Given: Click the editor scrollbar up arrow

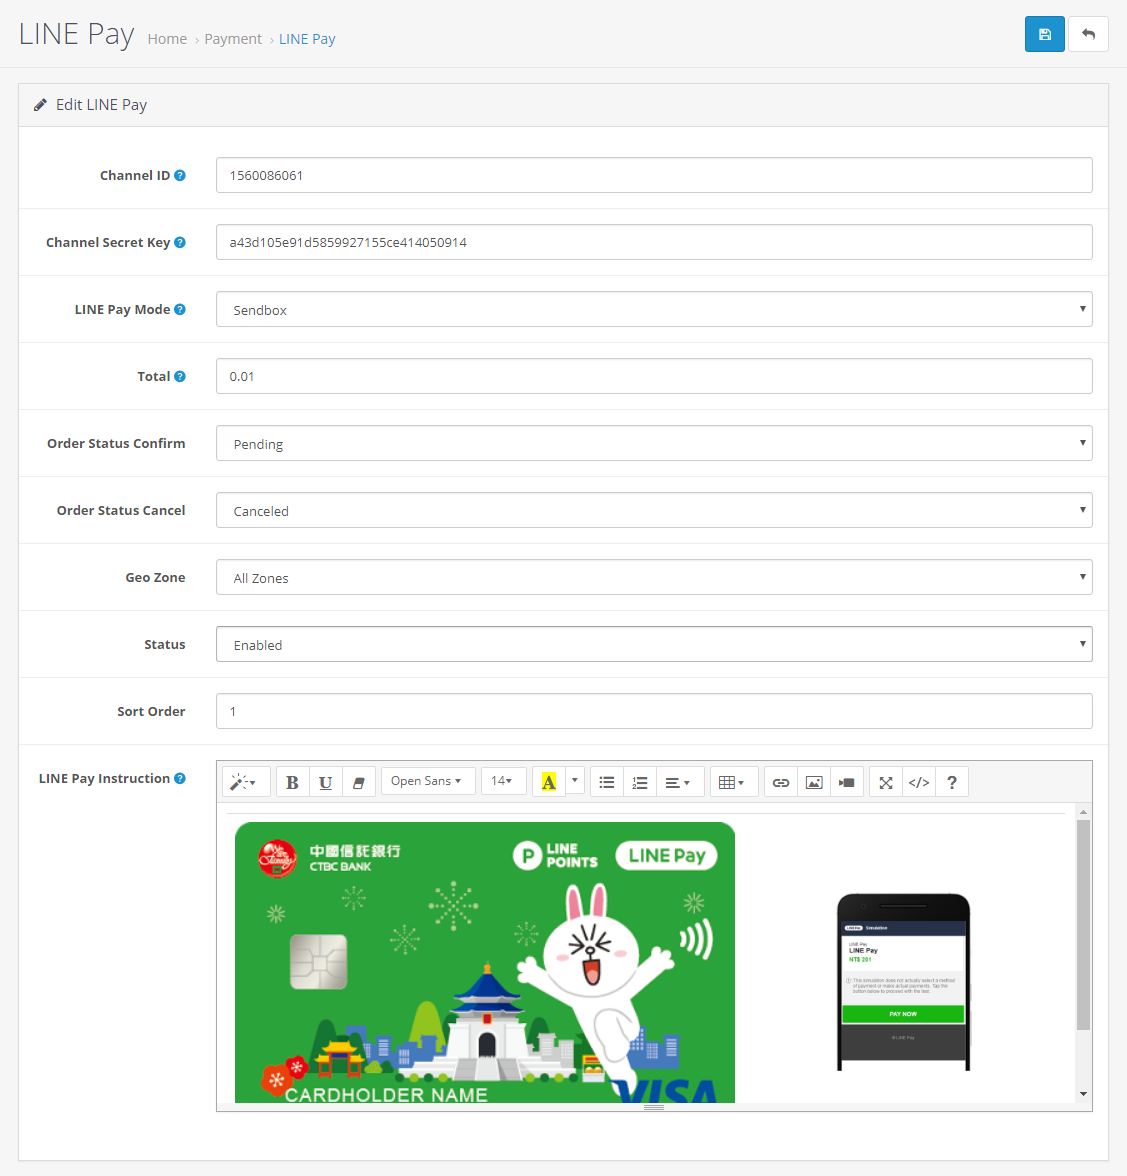Looking at the screenshot, I should 1083,812.
